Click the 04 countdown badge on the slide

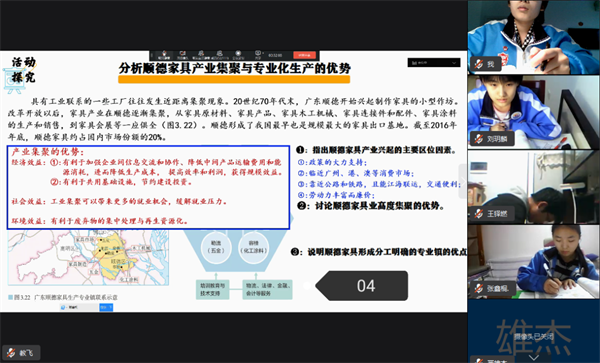click(362, 286)
